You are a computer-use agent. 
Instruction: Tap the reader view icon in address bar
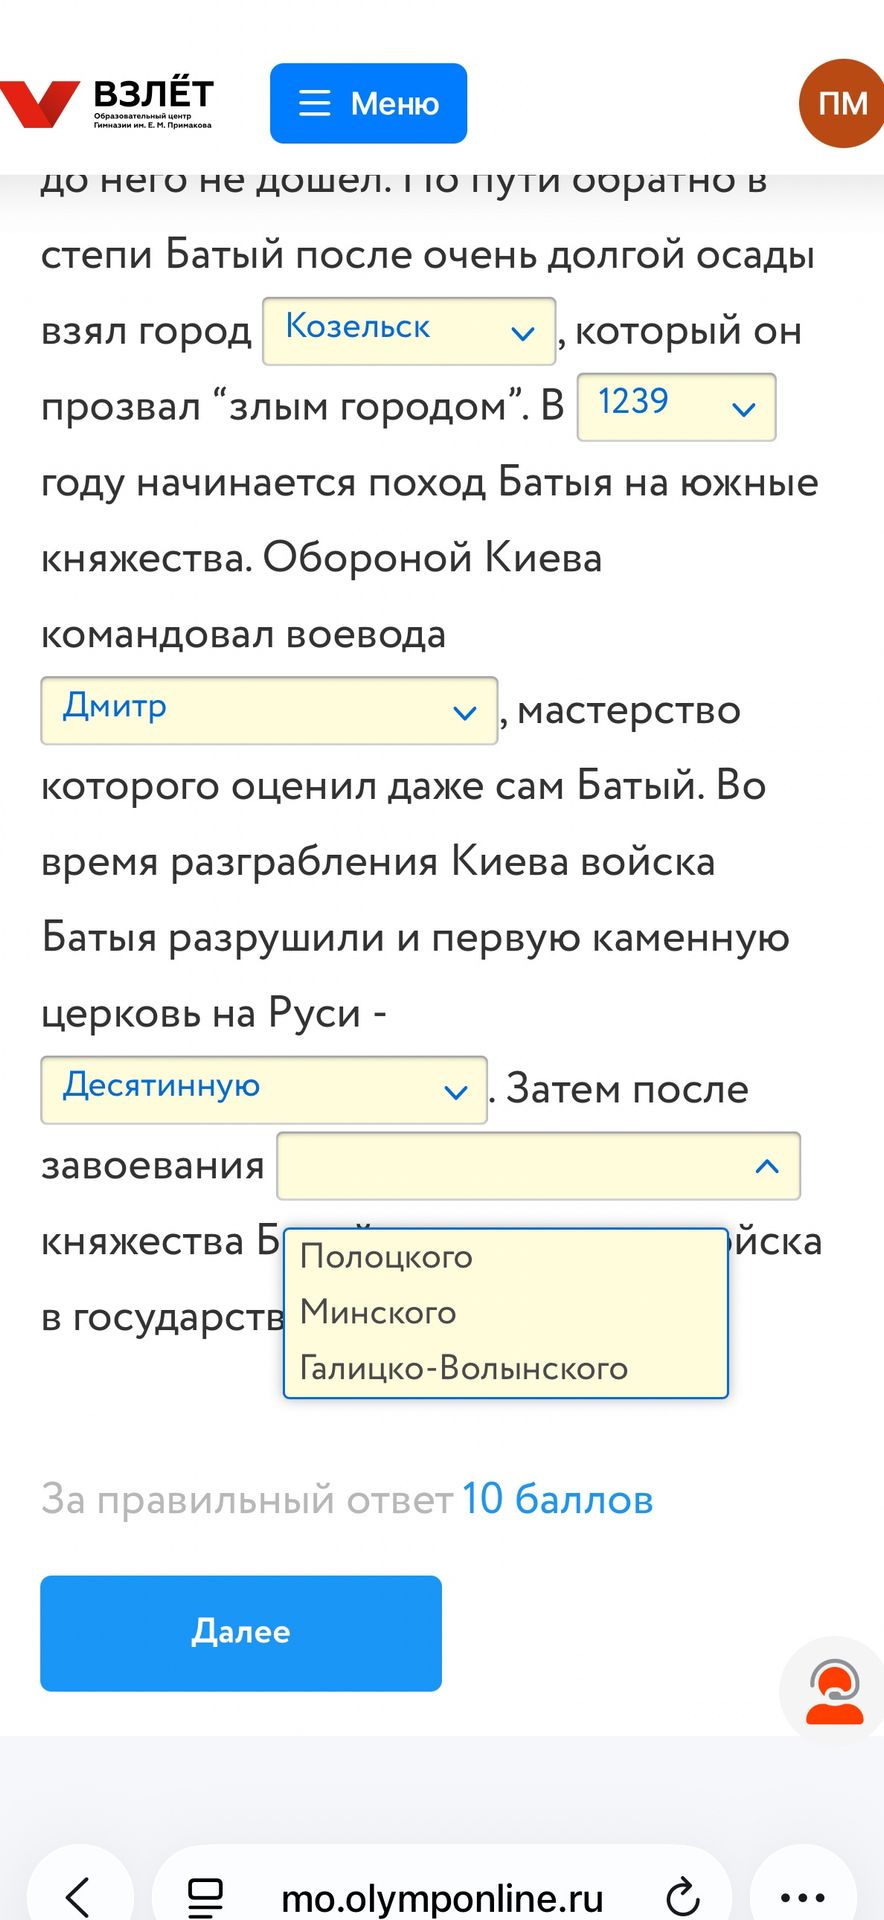(x=205, y=1897)
